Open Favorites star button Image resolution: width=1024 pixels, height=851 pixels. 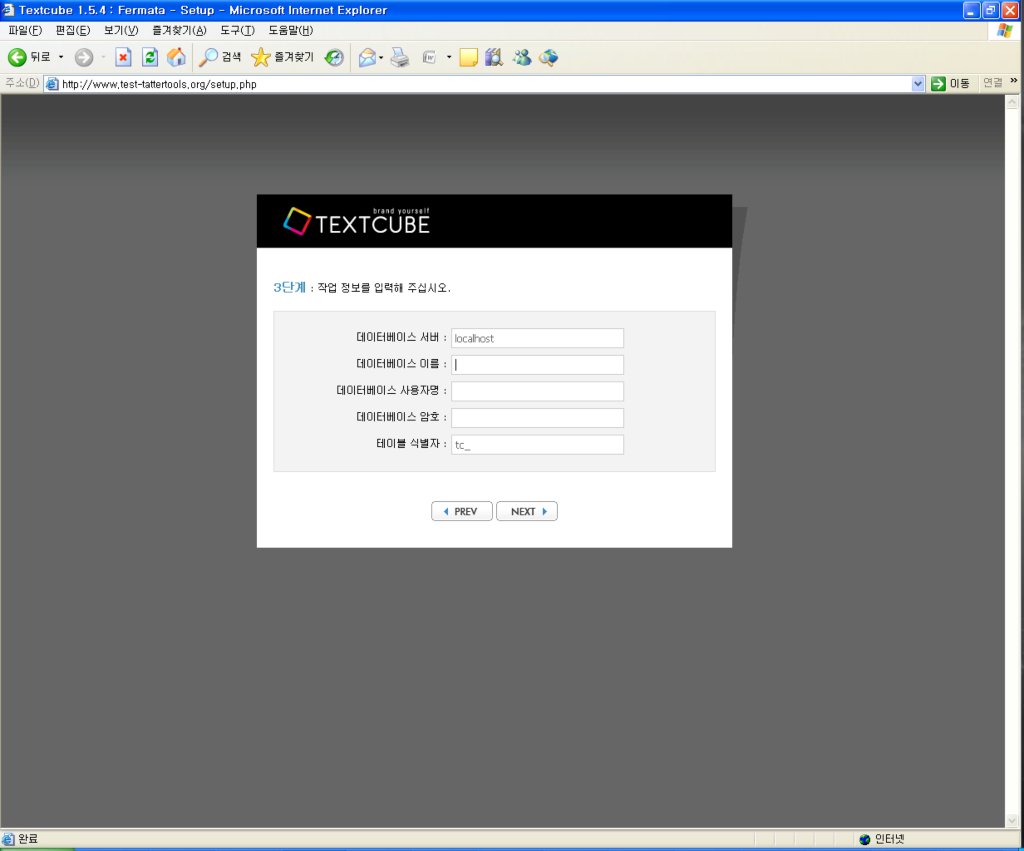[x=282, y=57]
